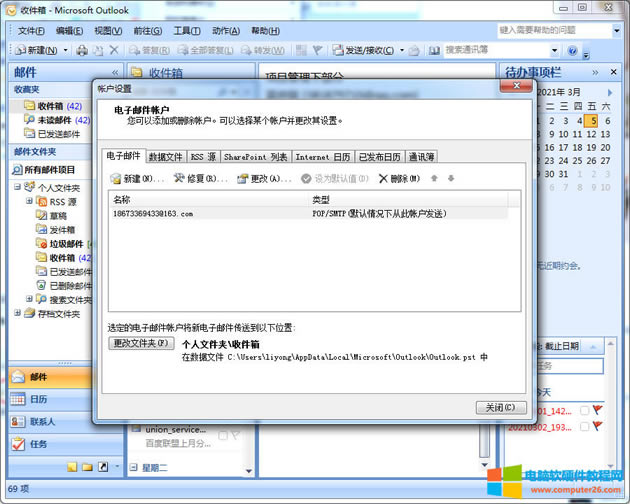Image resolution: width=630 pixels, height=504 pixels.
Task: Open address book search dropdown arrow
Action: click(x=554, y=50)
